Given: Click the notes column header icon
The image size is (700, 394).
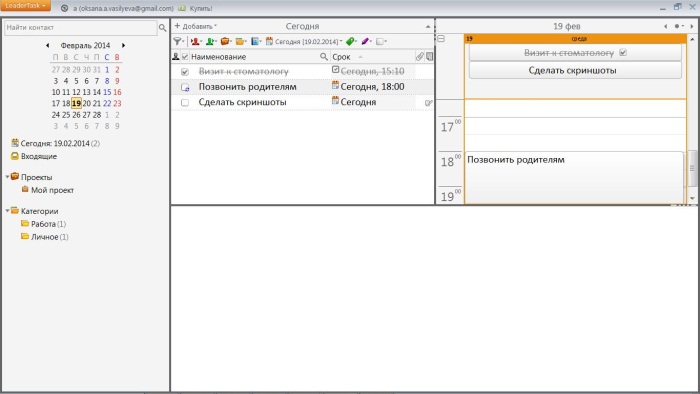Looking at the screenshot, I should point(429,57).
